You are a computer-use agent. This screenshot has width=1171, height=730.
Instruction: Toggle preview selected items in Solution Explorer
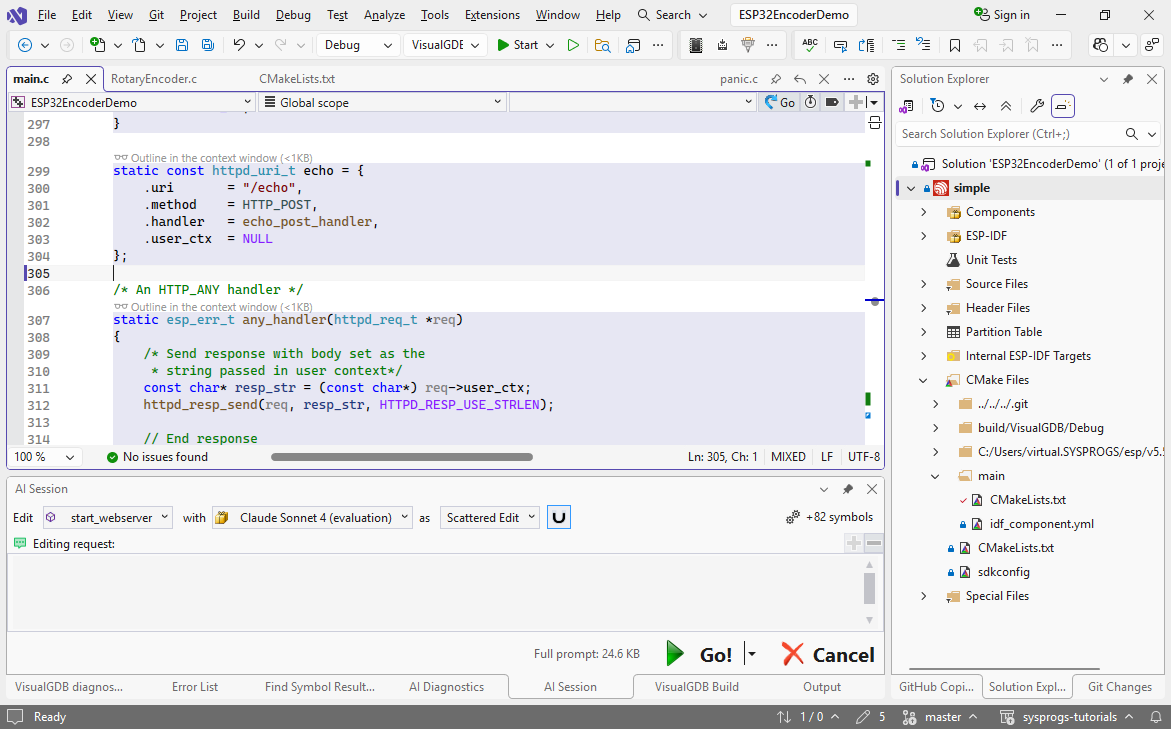pos(1063,106)
